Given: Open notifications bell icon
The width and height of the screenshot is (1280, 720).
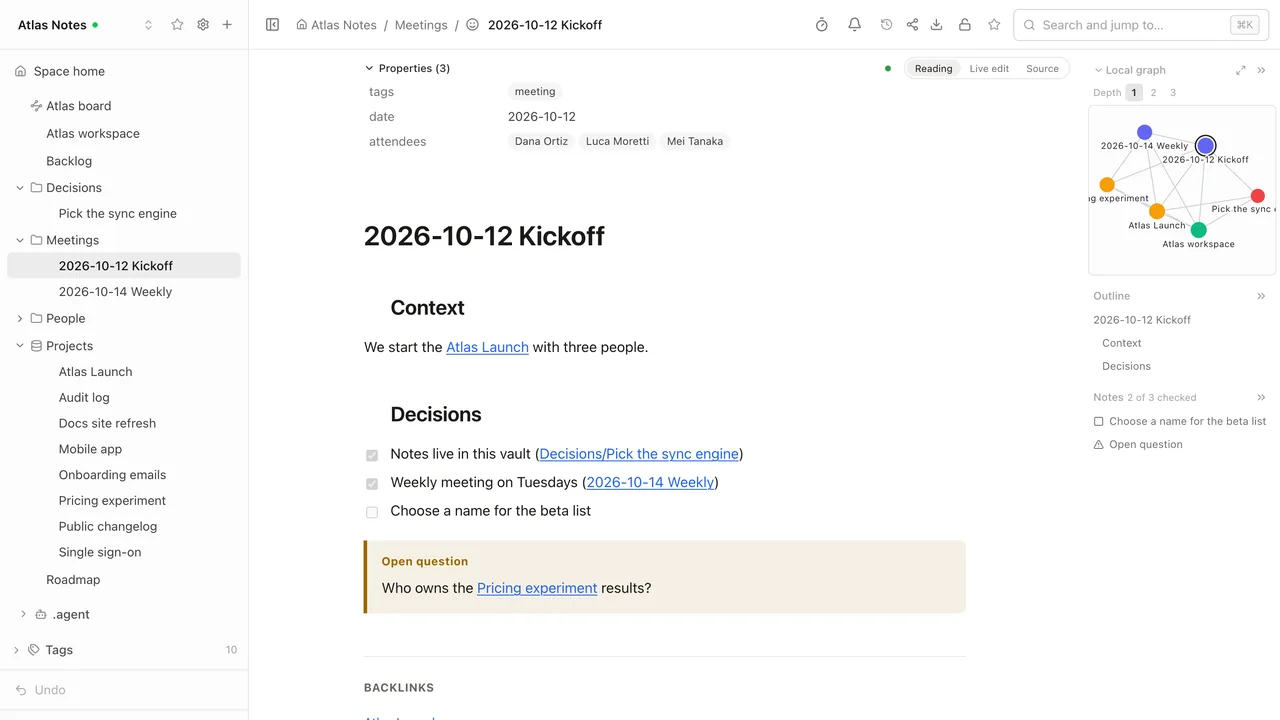Looking at the screenshot, I should click(x=855, y=25).
